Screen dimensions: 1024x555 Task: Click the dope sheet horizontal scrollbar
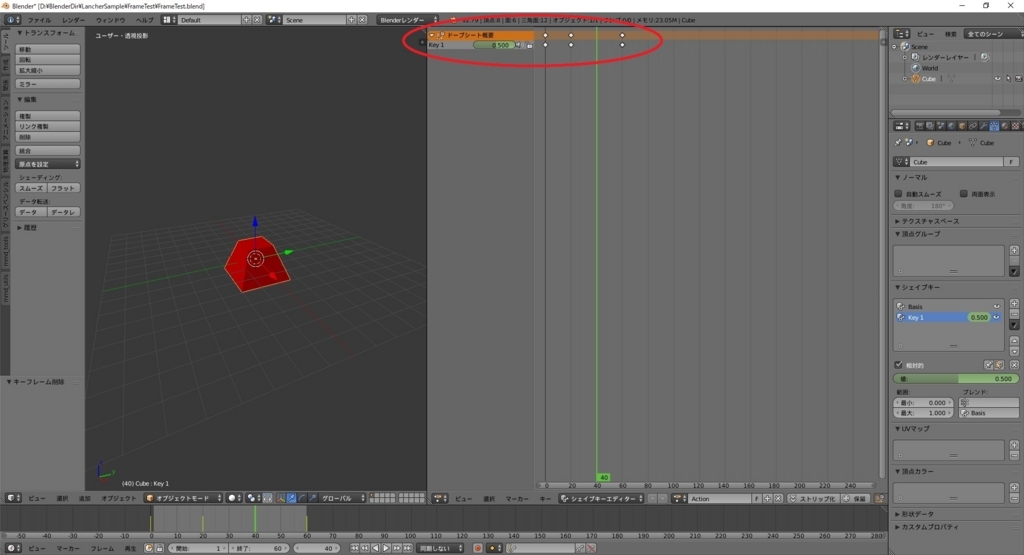pos(705,486)
